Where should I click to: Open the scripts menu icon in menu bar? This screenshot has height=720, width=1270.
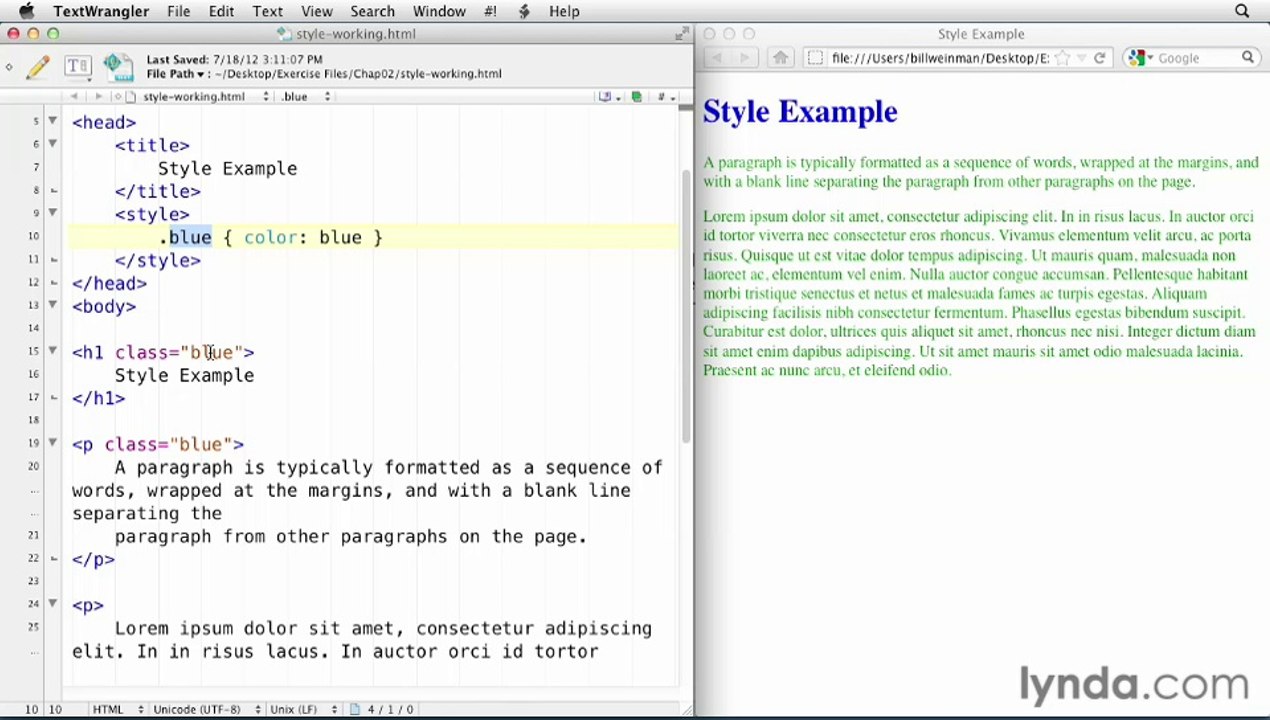525,11
